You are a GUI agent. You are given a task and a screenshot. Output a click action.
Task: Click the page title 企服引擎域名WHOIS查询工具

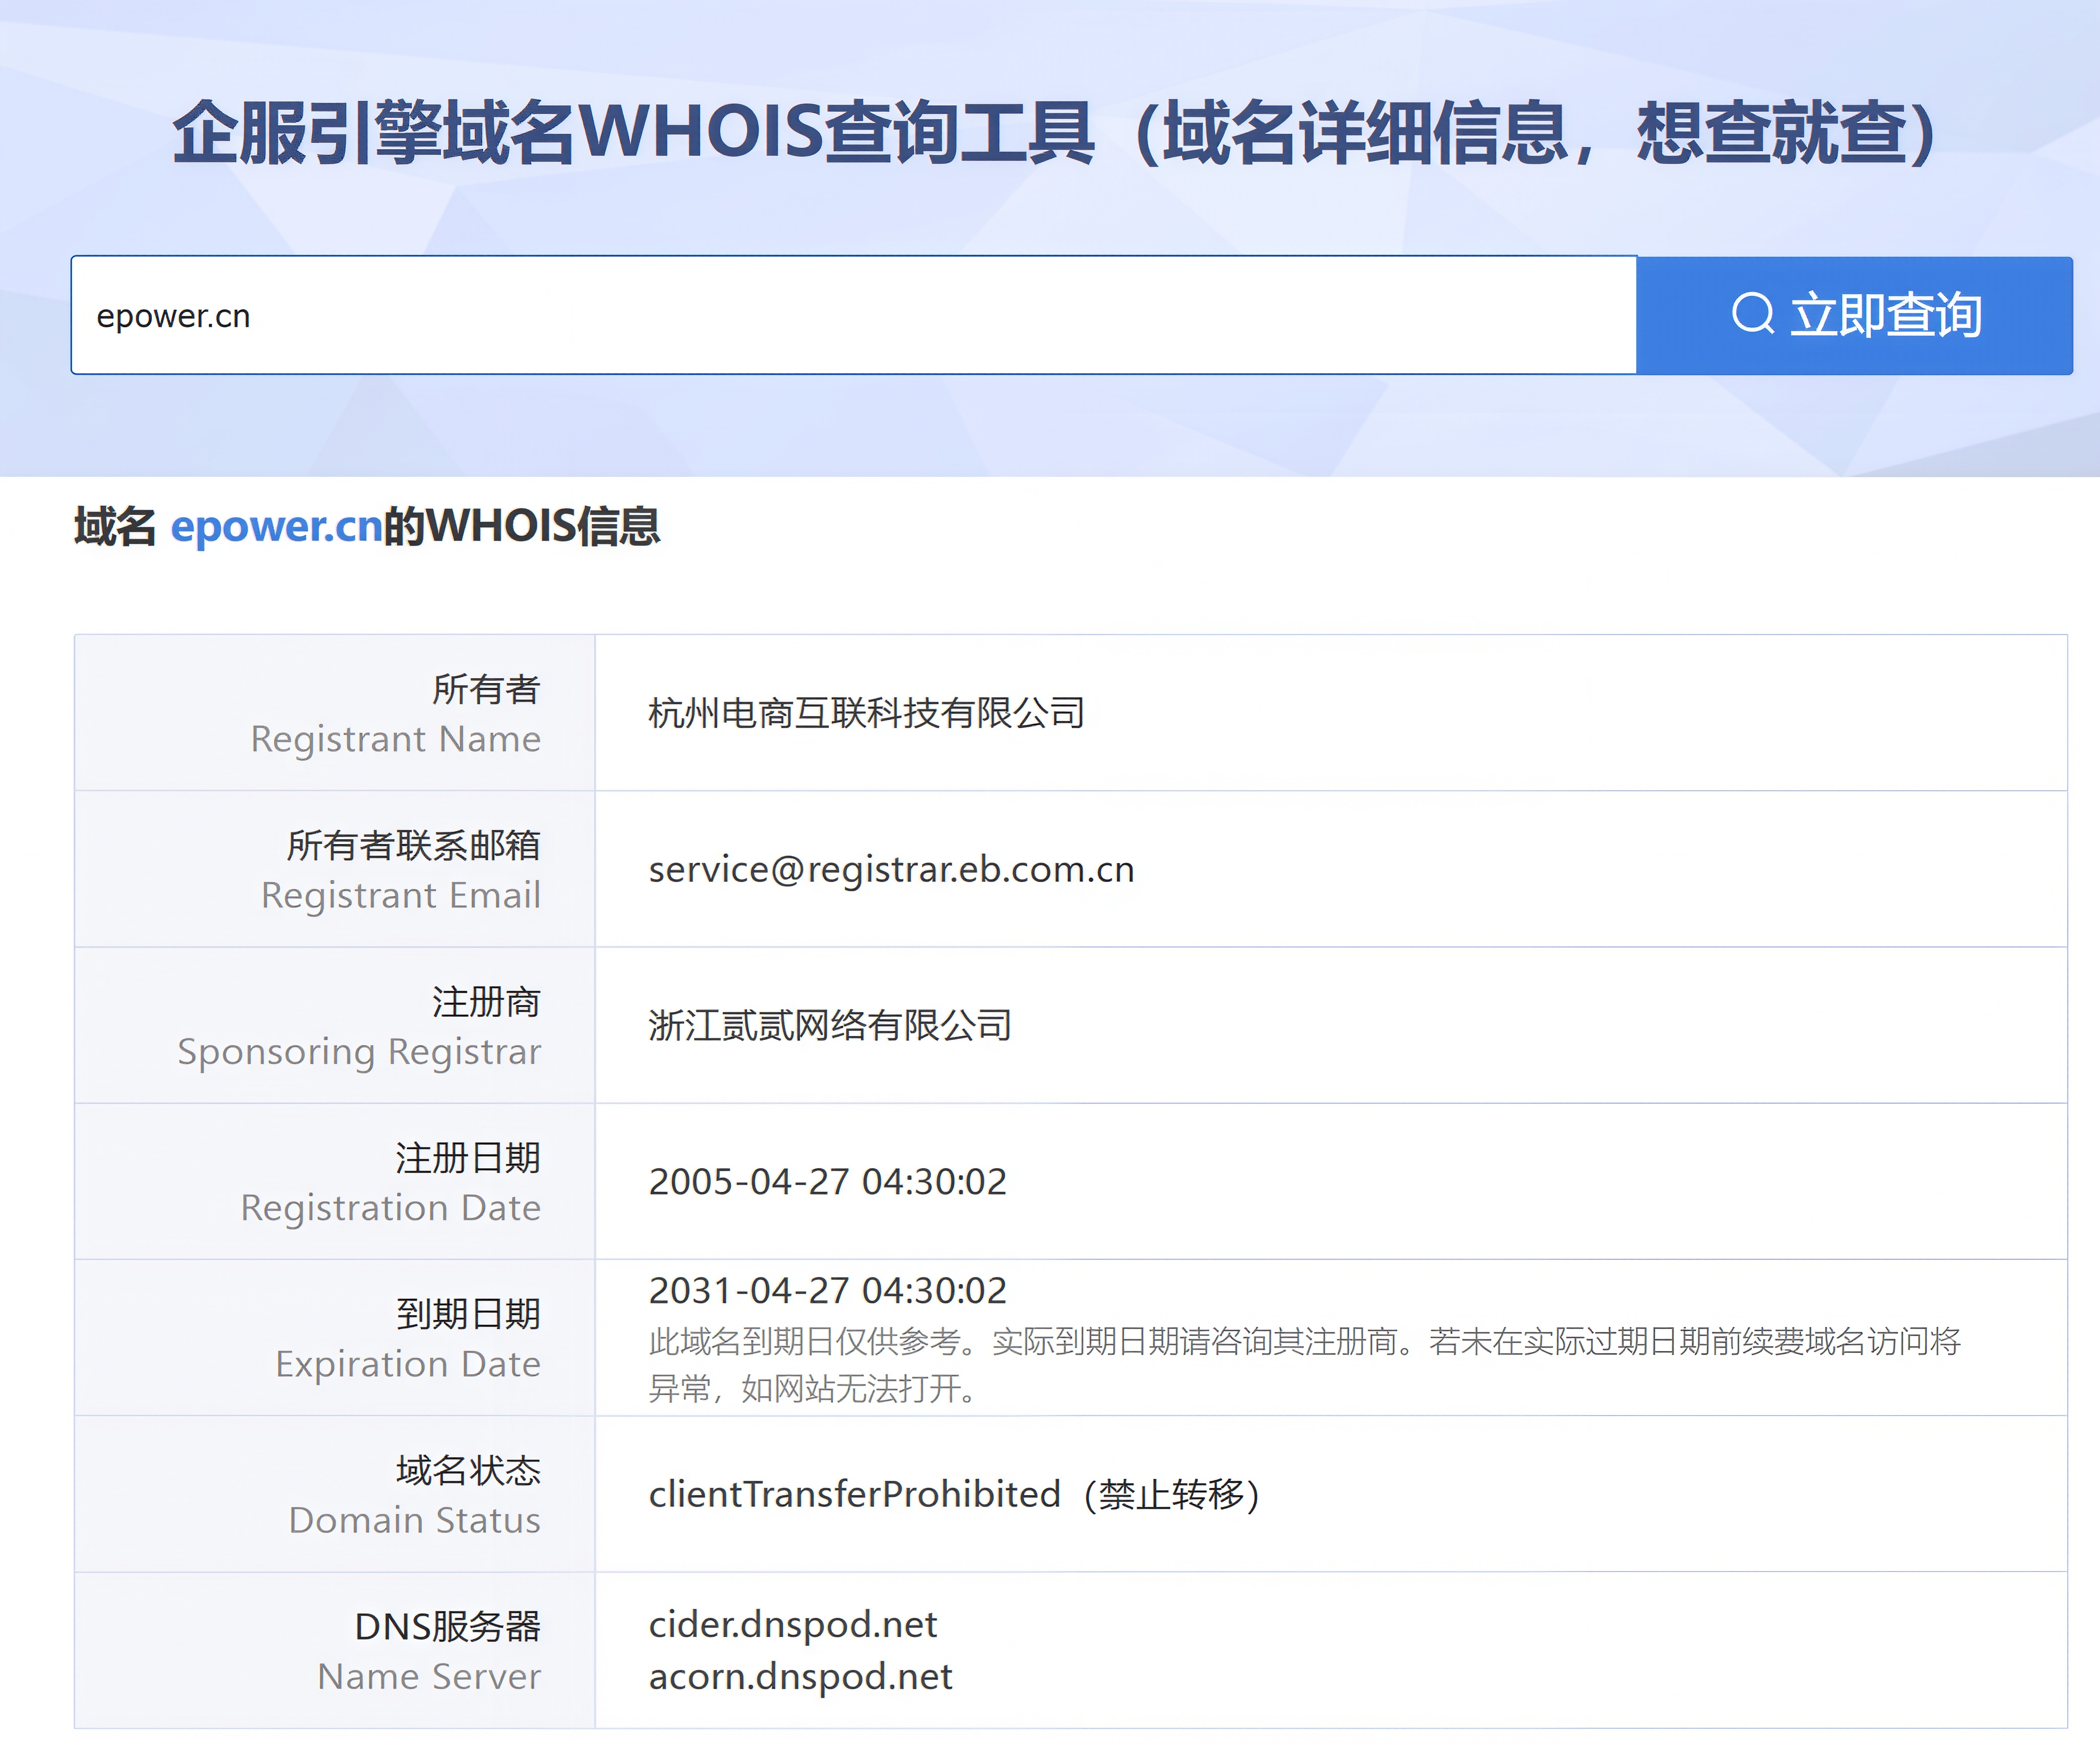pyautogui.click(x=1056, y=133)
